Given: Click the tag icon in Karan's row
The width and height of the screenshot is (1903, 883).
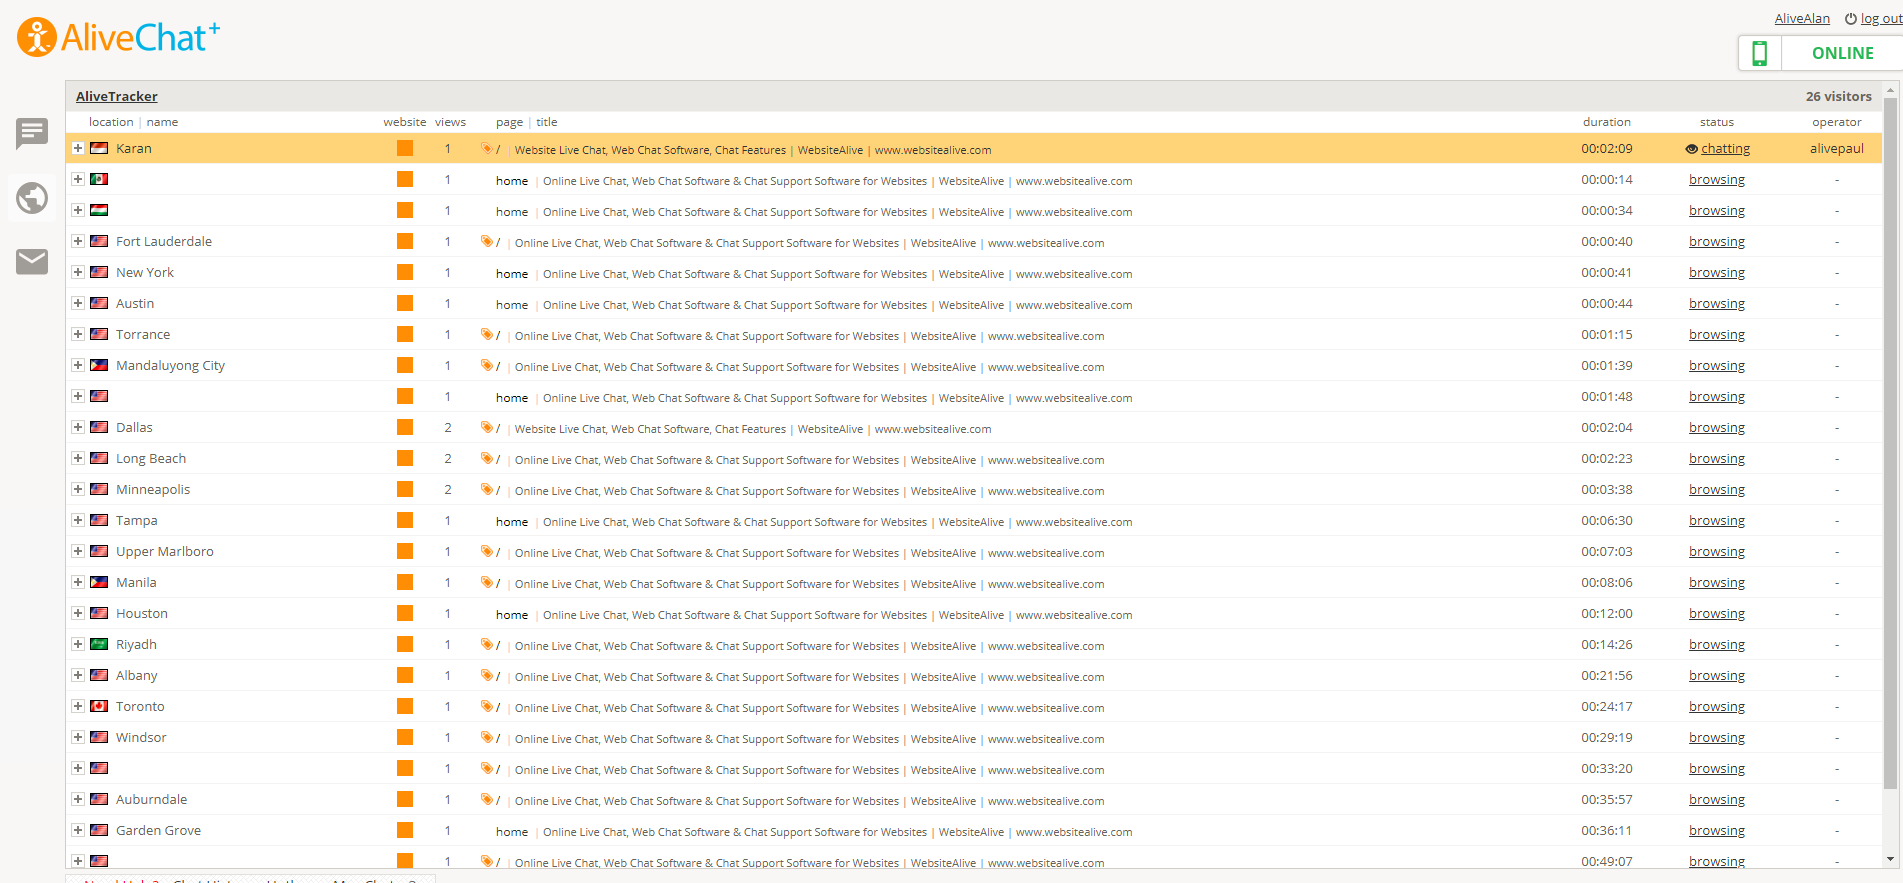Looking at the screenshot, I should tap(487, 148).
